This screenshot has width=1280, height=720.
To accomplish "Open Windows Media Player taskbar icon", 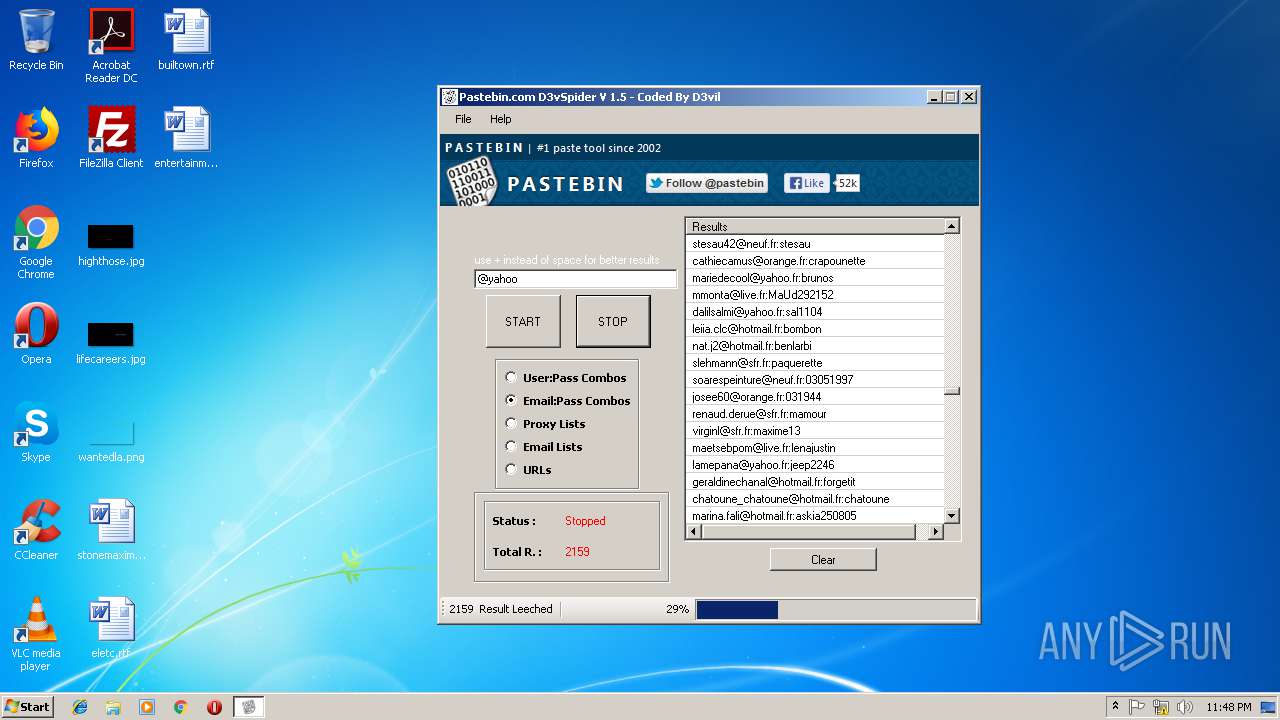I will [x=147, y=707].
